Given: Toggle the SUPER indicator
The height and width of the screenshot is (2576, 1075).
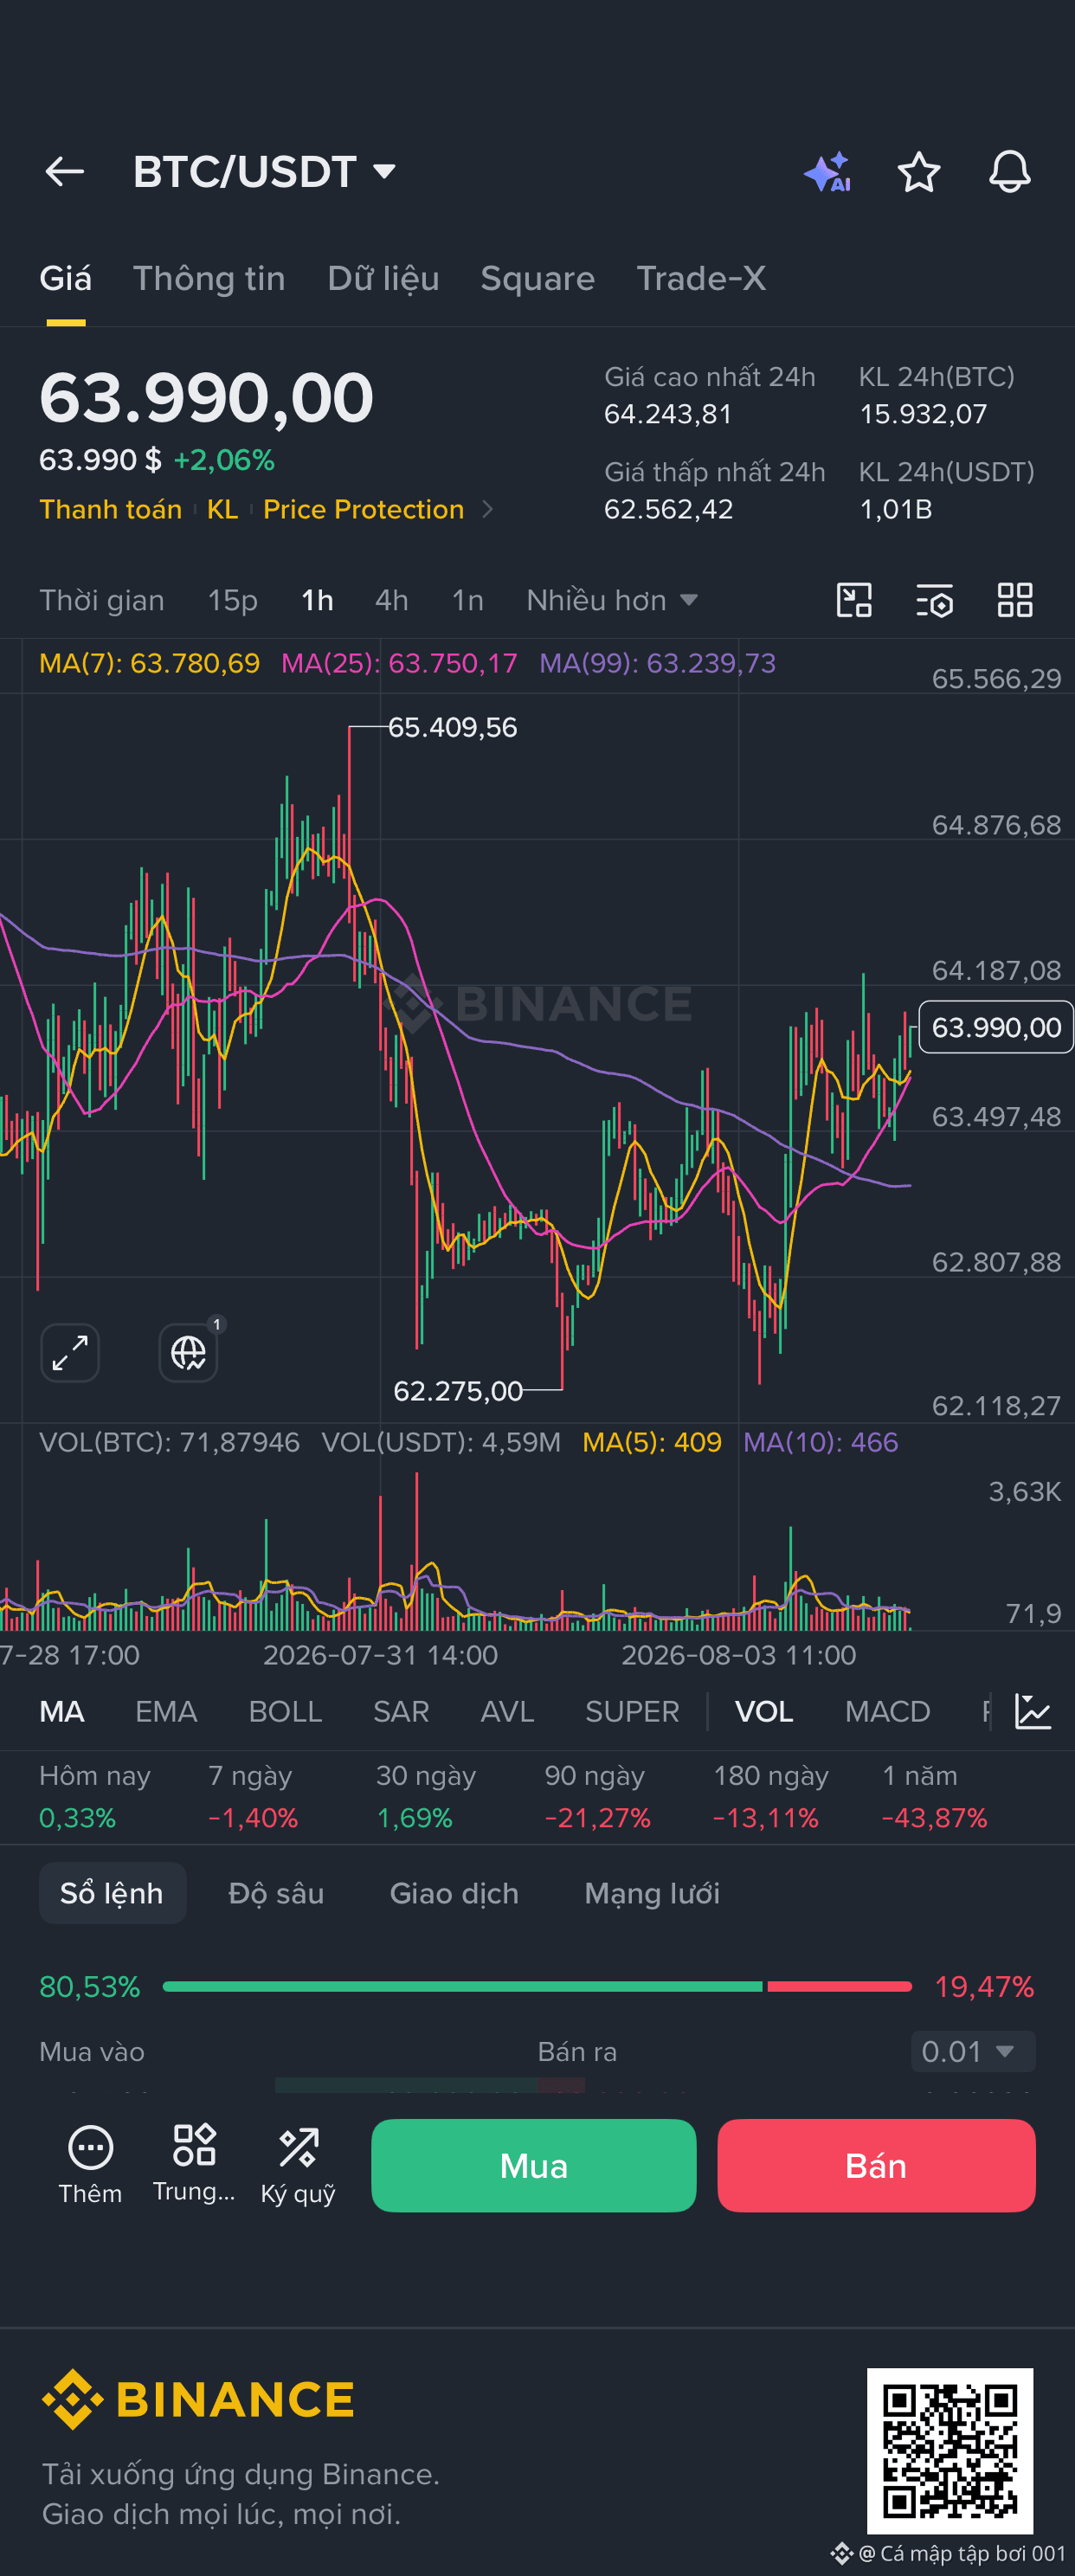Looking at the screenshot, I should [x=632, y=1711].
